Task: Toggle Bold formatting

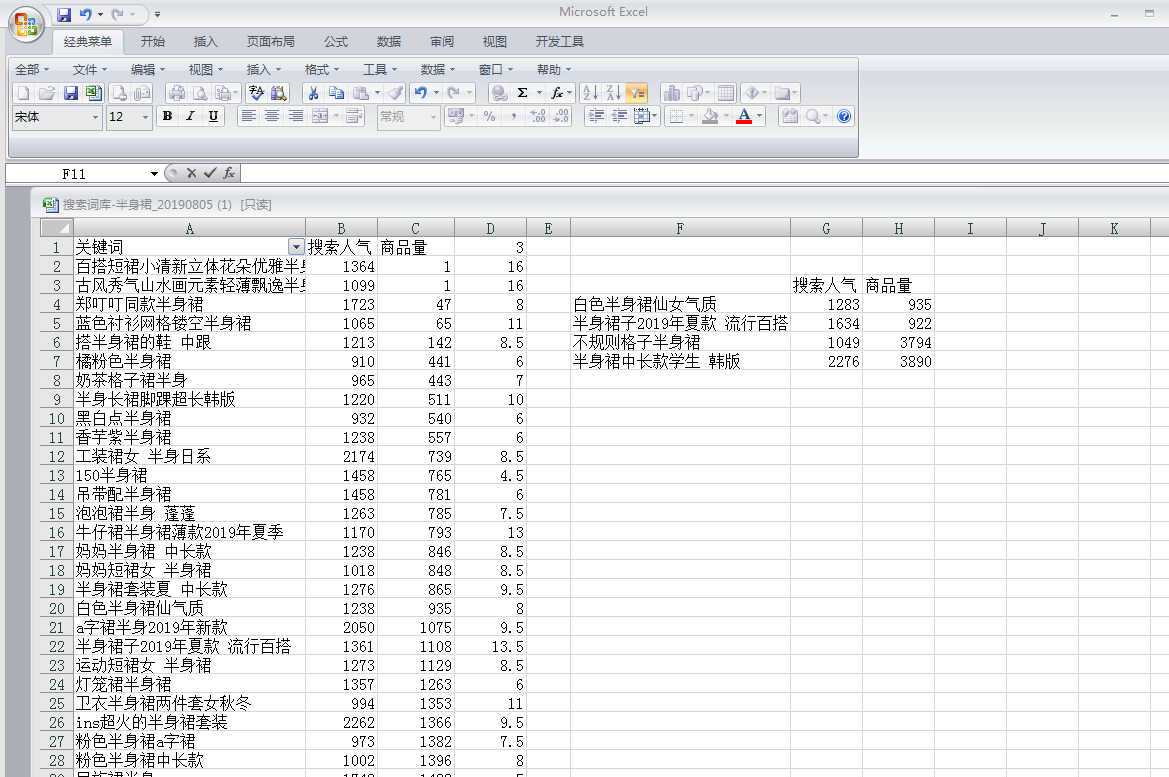Action: click(167, 117)
